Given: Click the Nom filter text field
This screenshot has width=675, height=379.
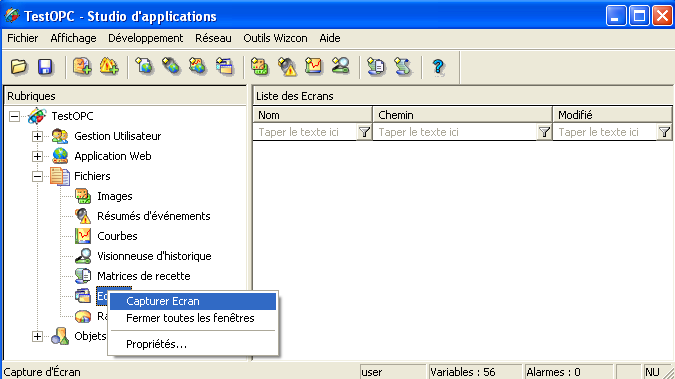Looking at the screenshot, I should 306,132.
